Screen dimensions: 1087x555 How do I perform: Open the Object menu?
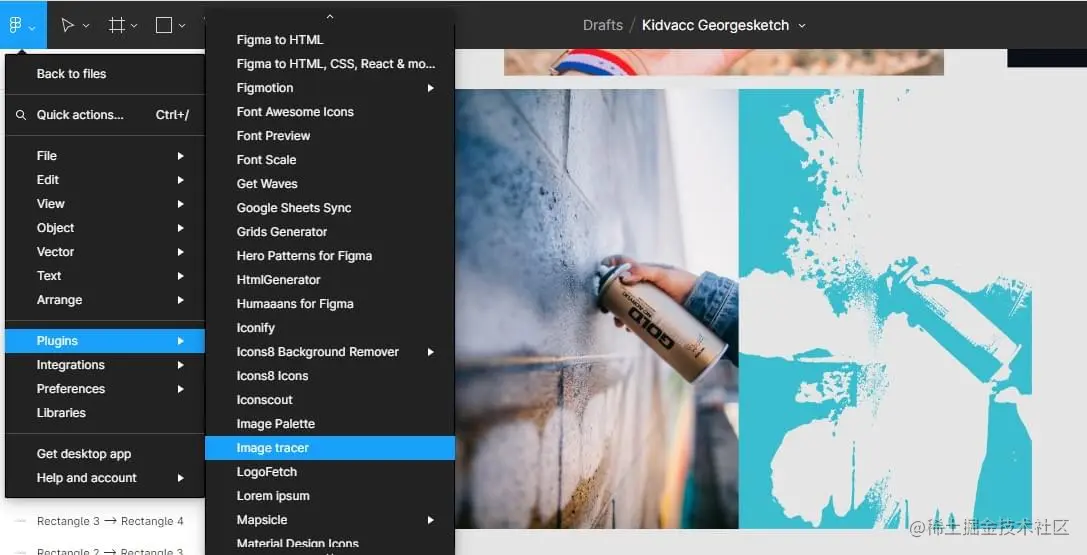105,227
